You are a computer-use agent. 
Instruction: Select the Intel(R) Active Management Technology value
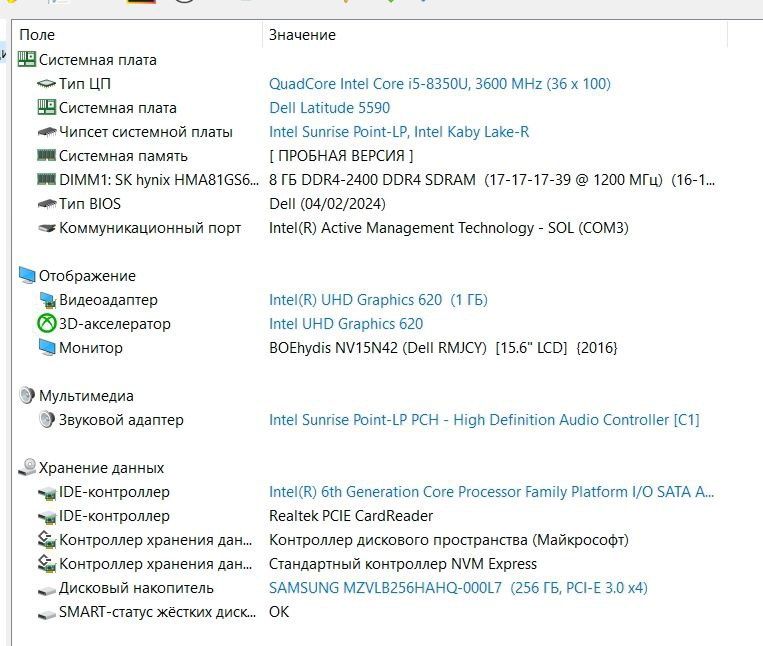click(x=449, y=228)
